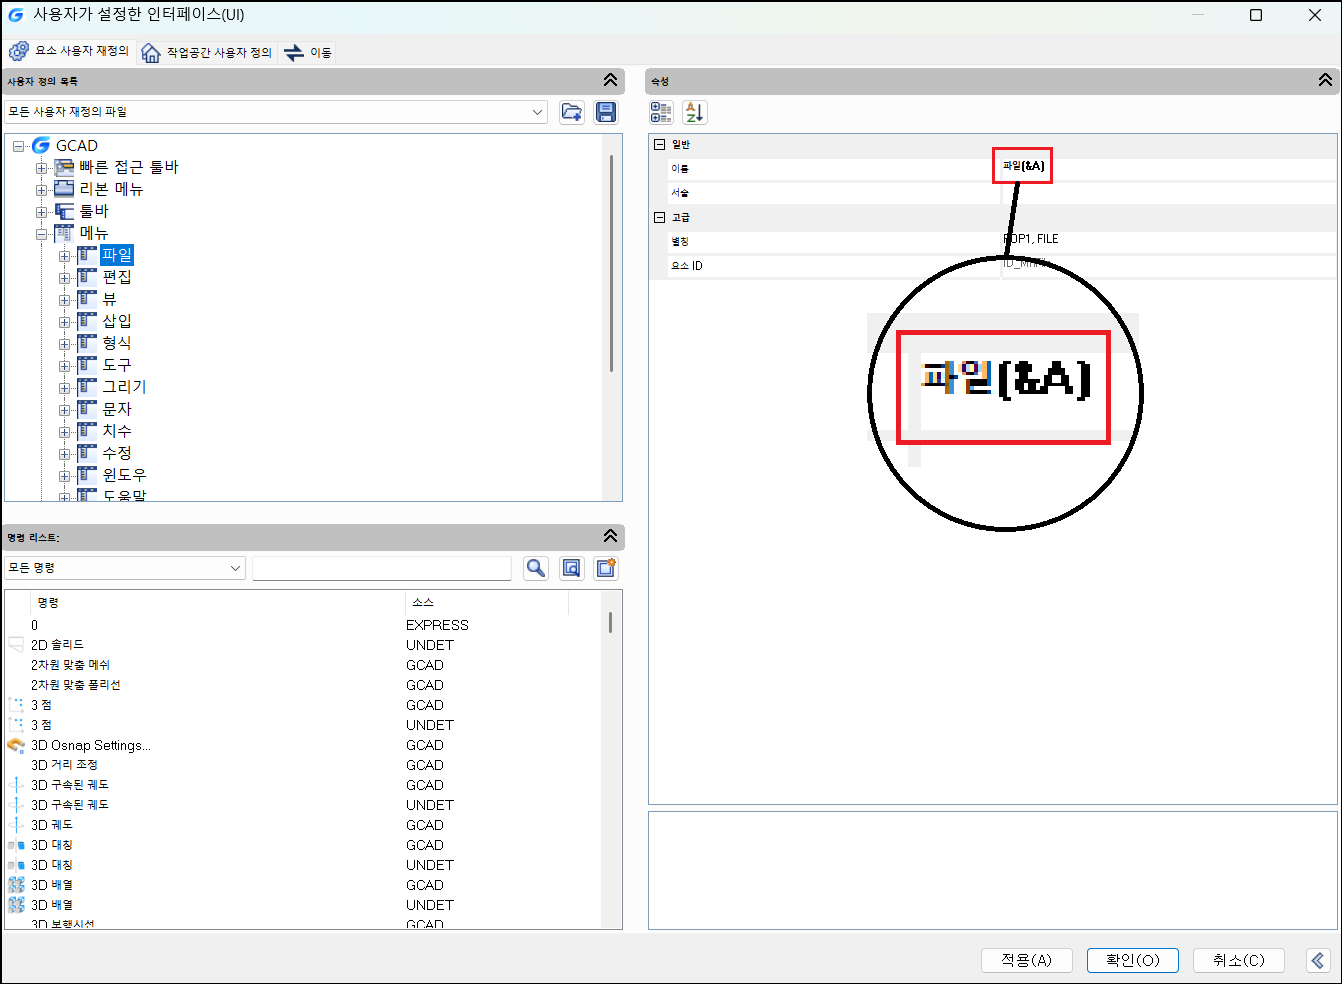Click the 툴바 node icon
The height and width of the screenshot is (984, 1342).
pos(64,211)
